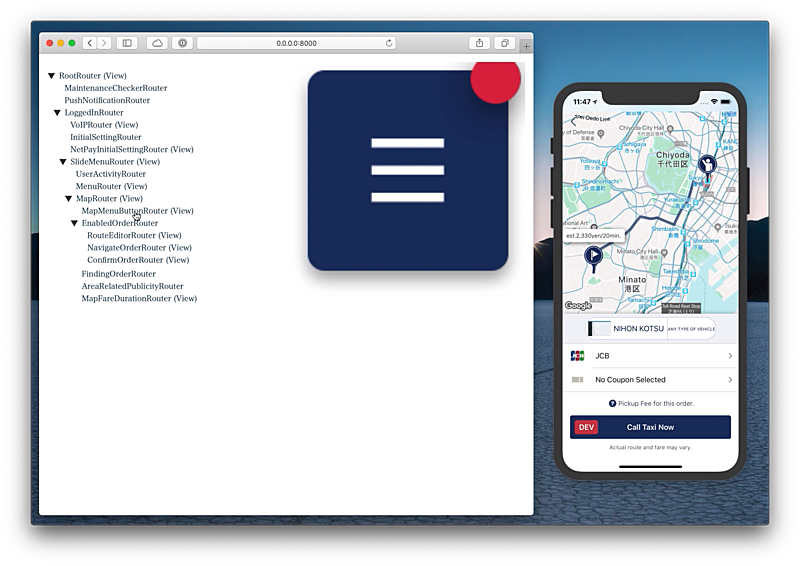Click the RootRouter (View) label
The image size is (800, 566).
[x=92, y=76]
